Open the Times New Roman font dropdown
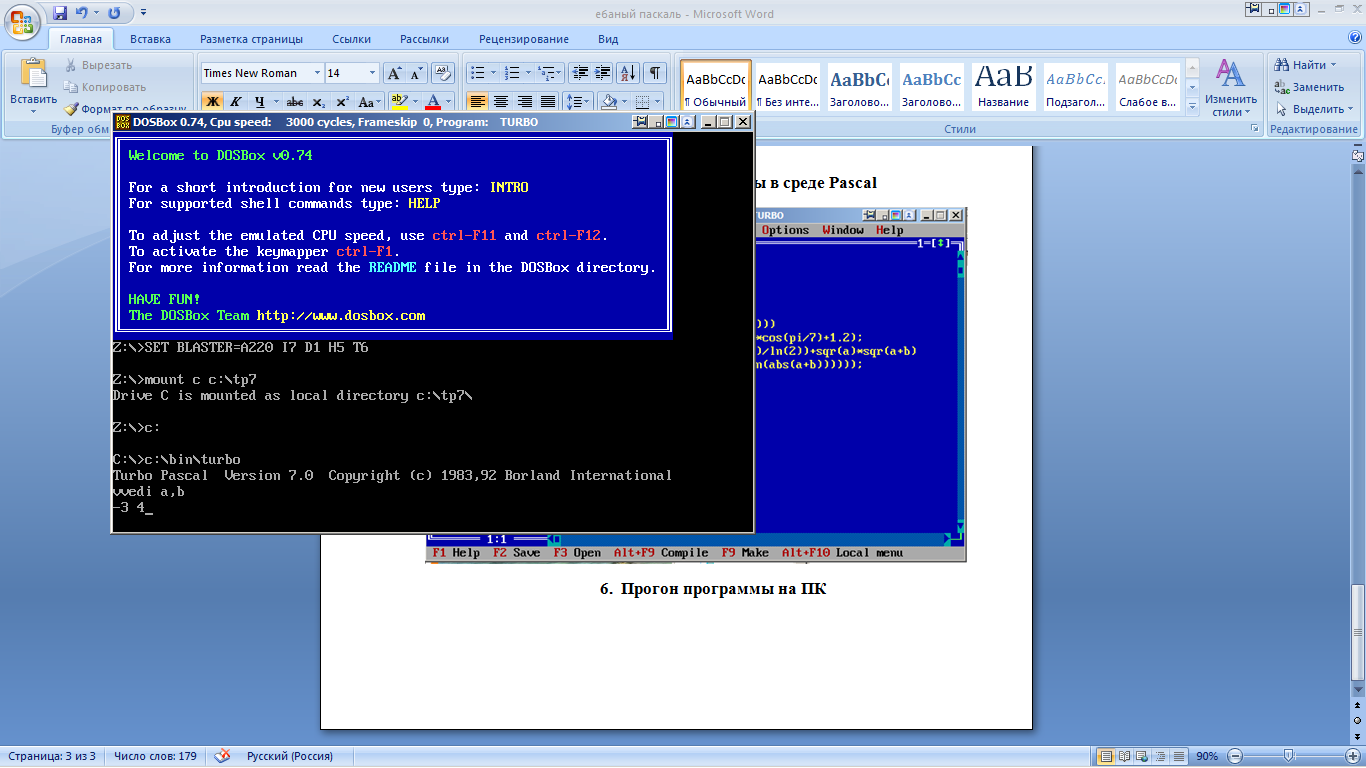Screen dimensions: 1366x768 (x=318, y=73)
